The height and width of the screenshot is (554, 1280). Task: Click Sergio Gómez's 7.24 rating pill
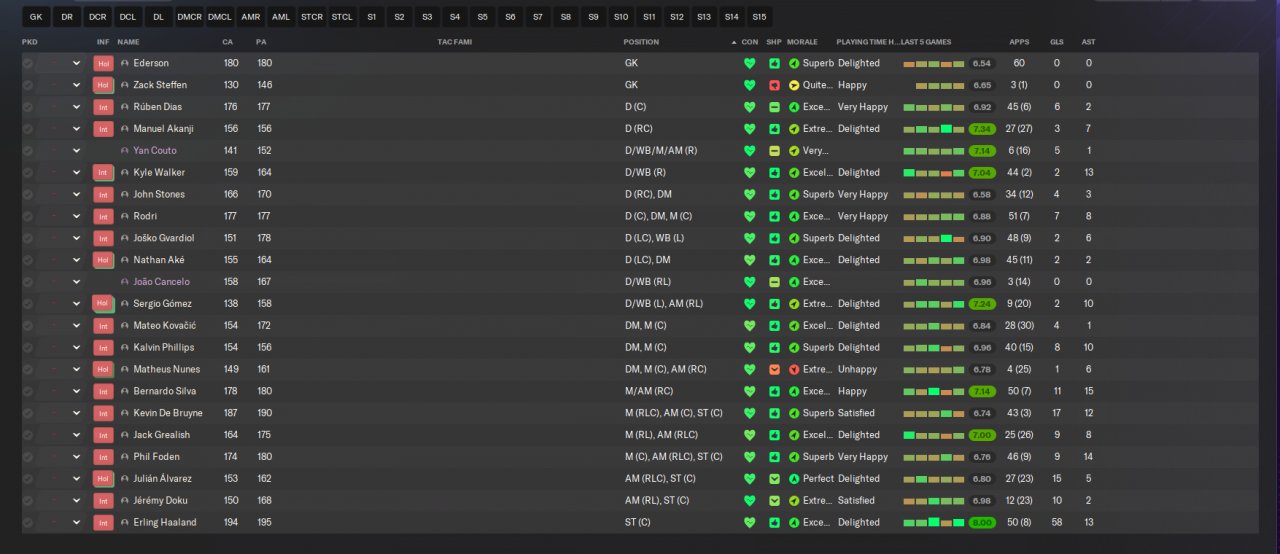982,304
